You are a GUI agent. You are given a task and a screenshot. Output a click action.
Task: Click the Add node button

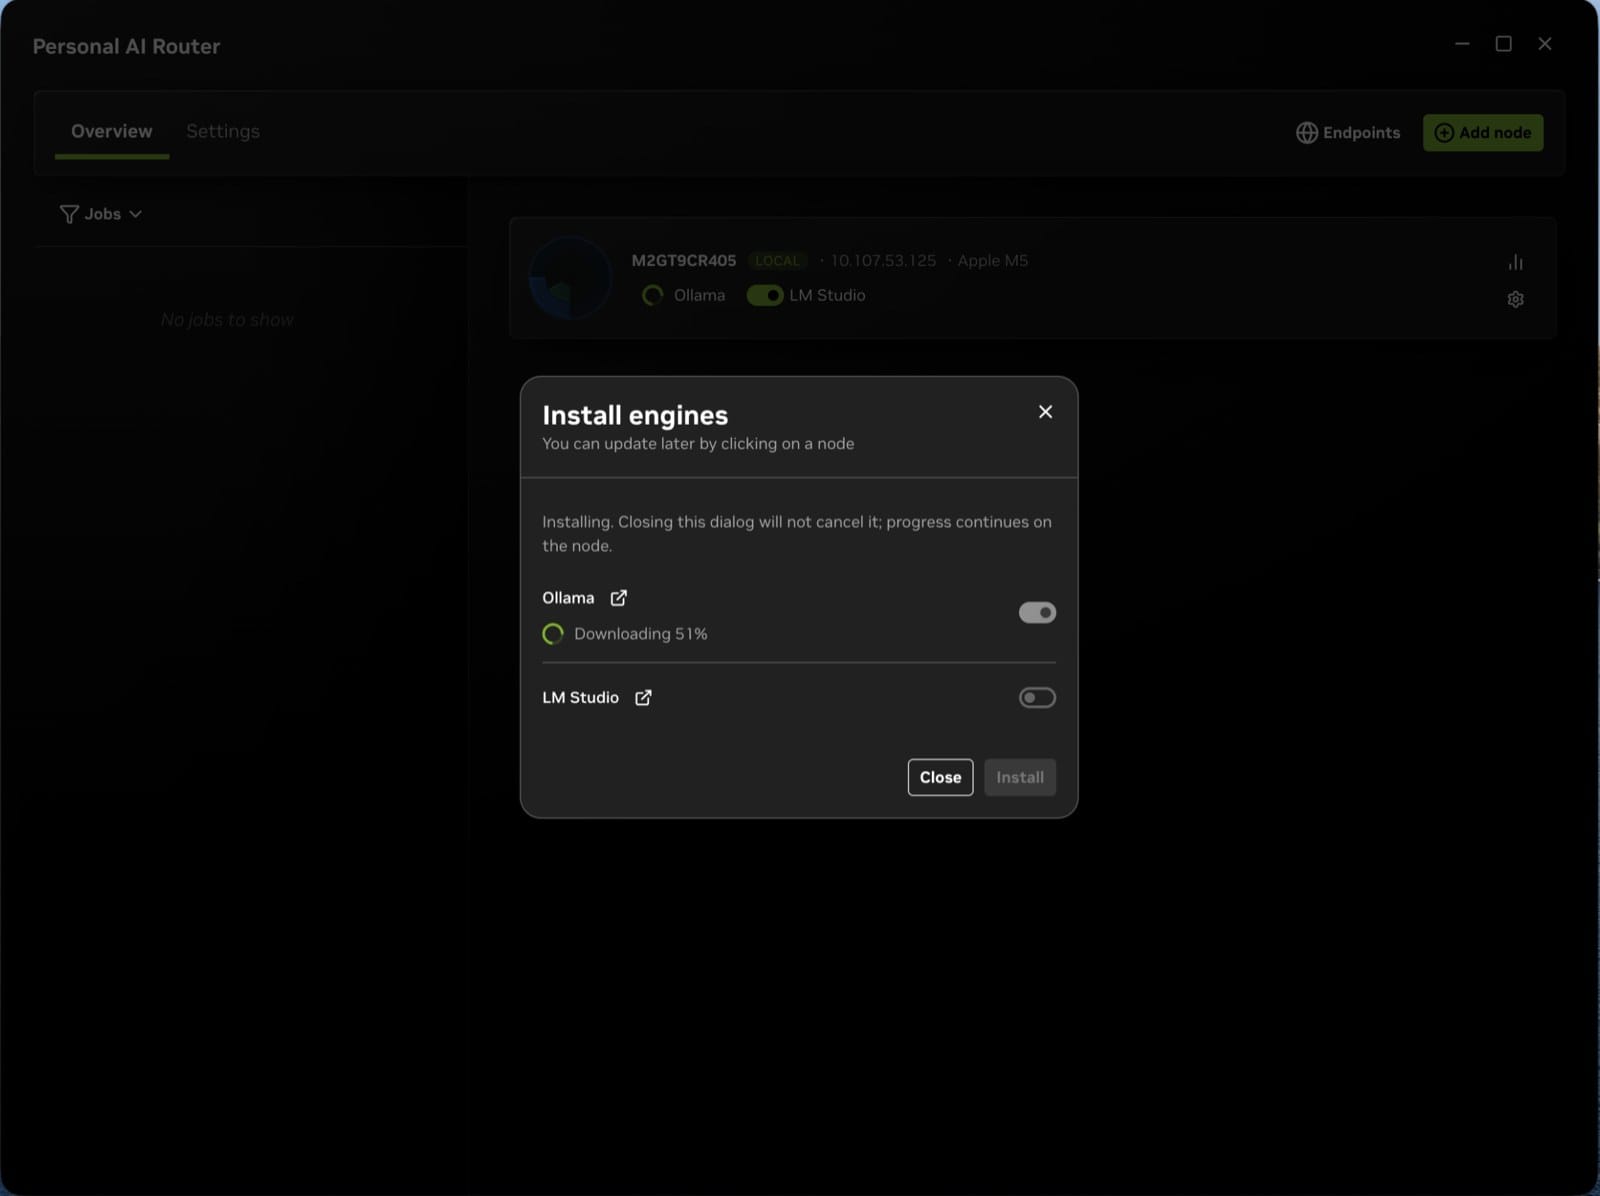1483,132
